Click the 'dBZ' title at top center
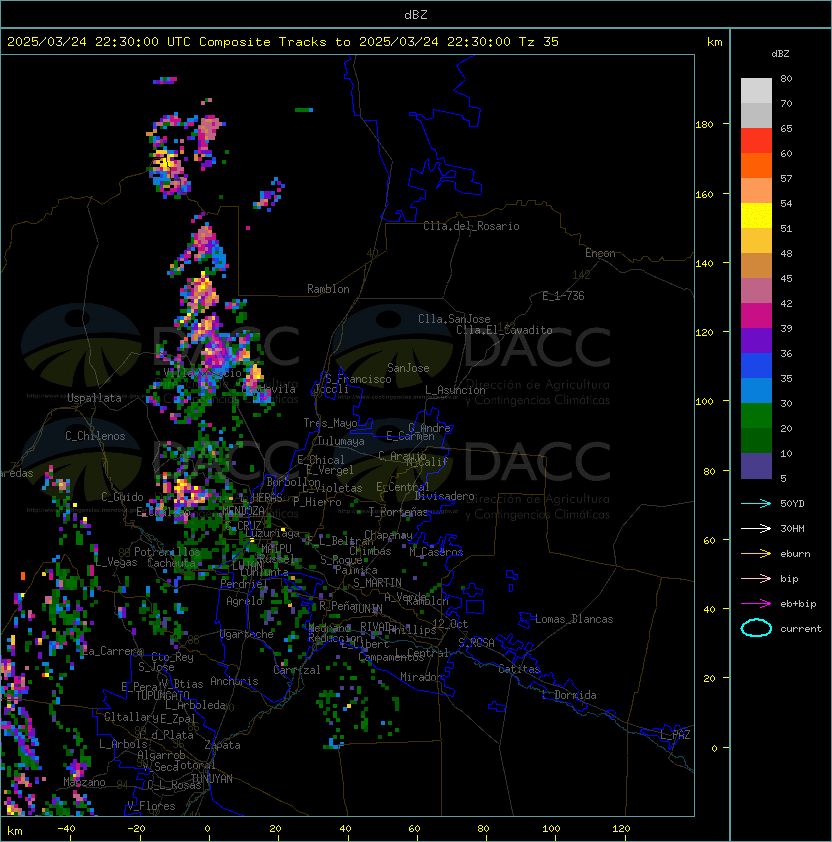This screenshot has height=842, width=832. point(416,14)
